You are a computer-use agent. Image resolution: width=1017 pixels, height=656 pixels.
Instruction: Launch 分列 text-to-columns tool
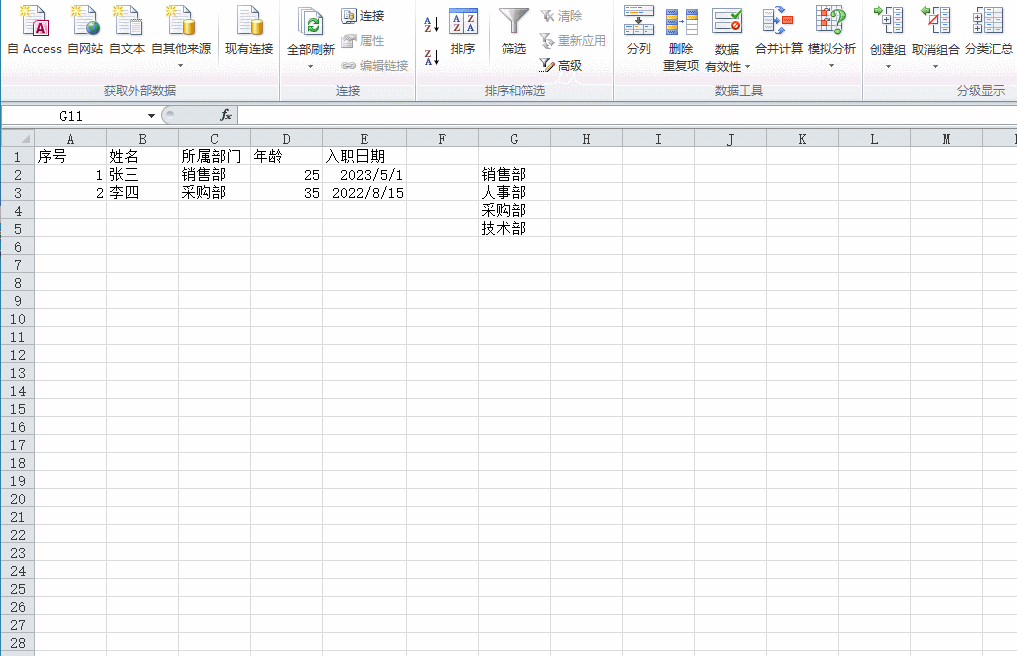click(638, 30)
